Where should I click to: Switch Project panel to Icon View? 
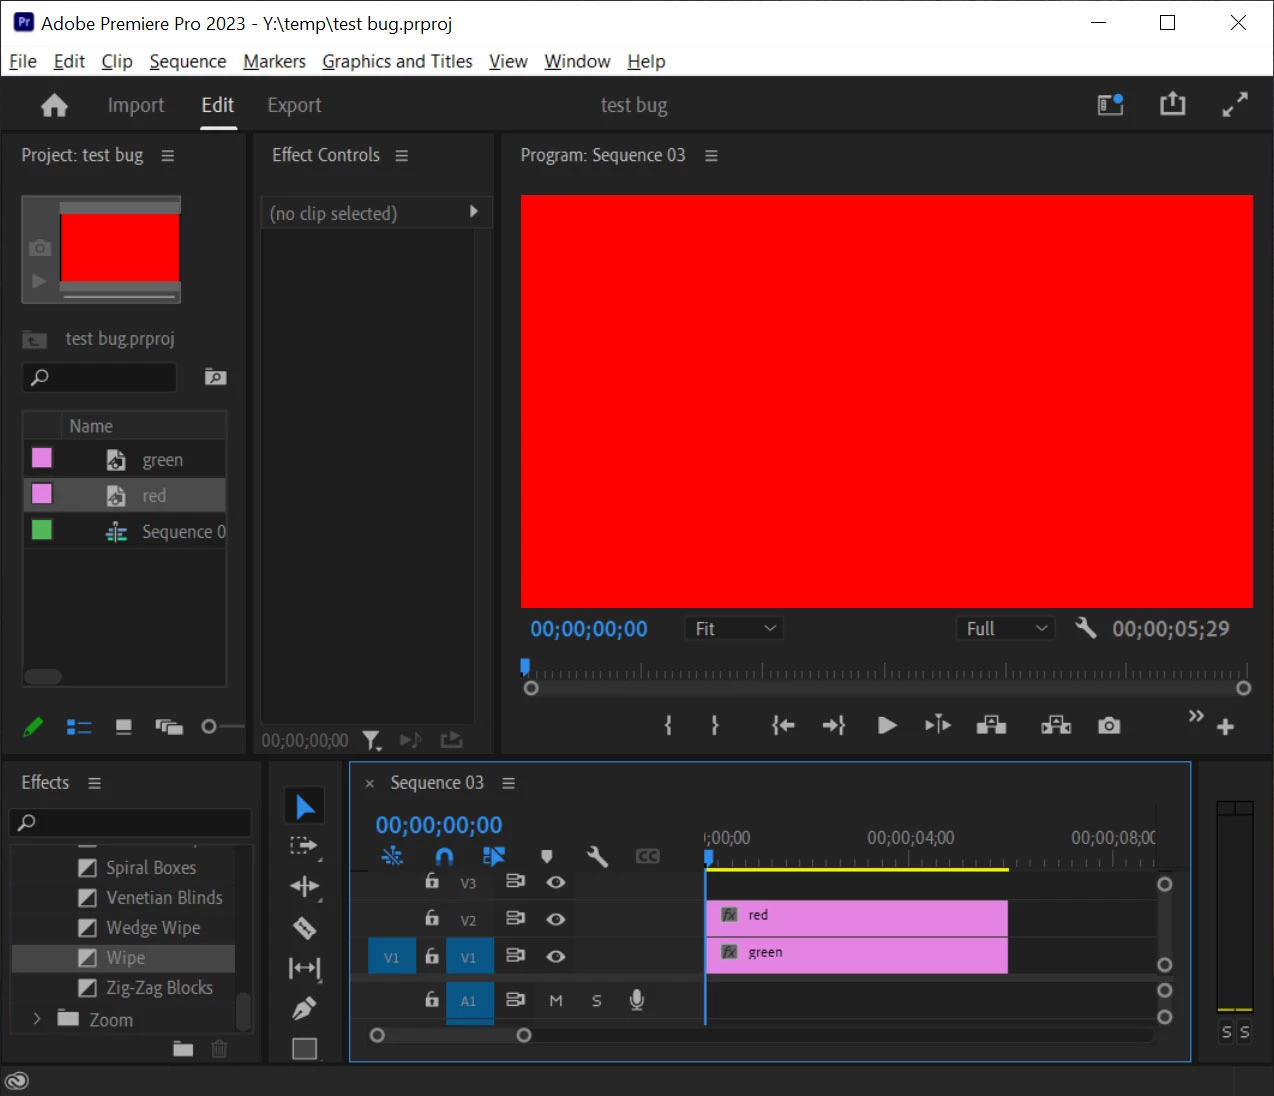pyautogui.click(x=124, y=727)
